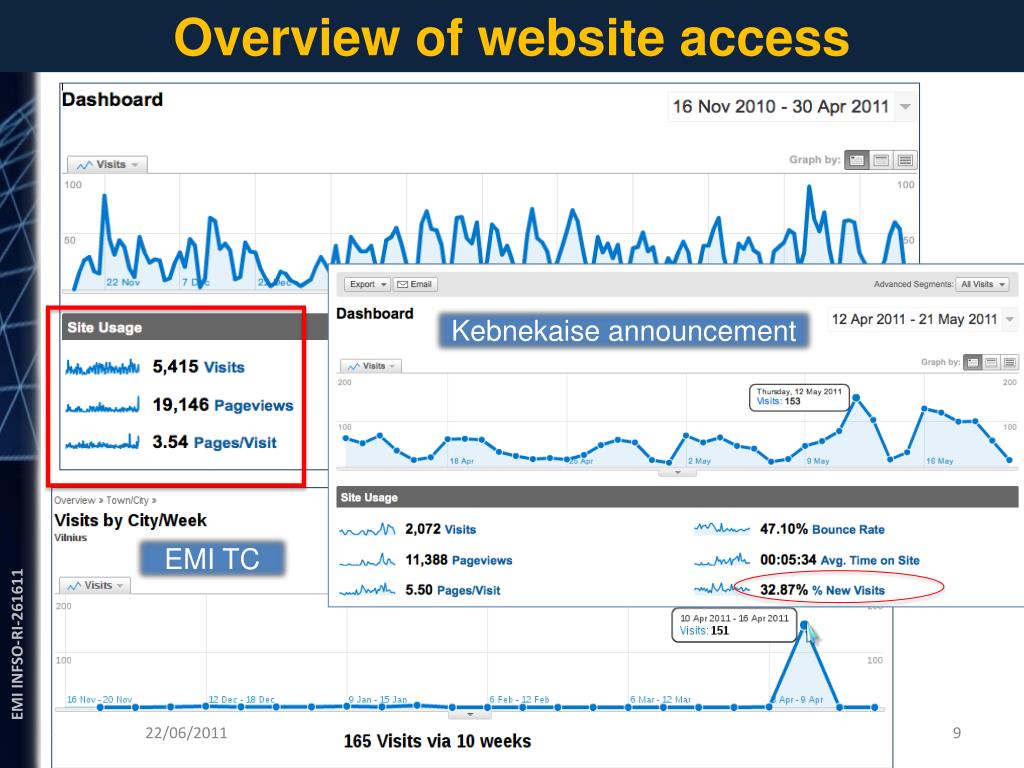Image resolution: width=1024 pixels, height=768 pixels.
Task: Click the Export dropdown button
Action: [368, 284]
